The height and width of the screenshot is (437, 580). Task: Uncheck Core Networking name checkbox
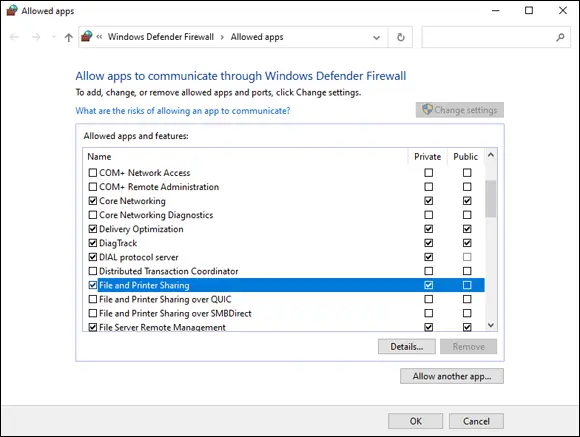coord(93,201)
